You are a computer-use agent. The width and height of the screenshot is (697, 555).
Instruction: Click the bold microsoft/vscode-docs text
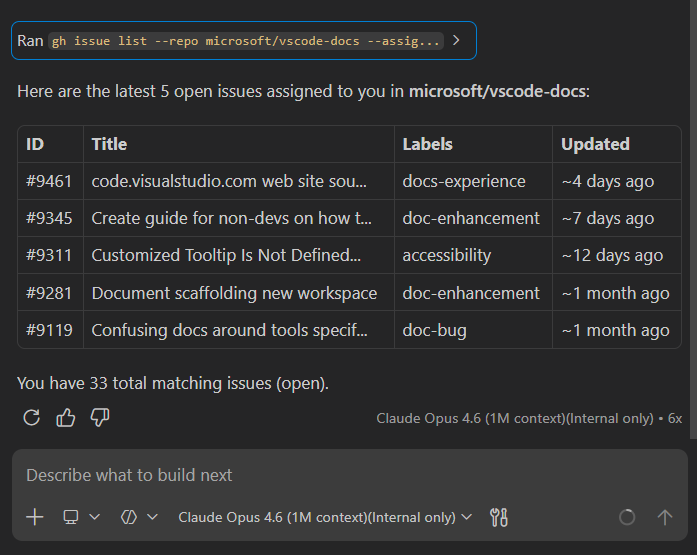497,91
